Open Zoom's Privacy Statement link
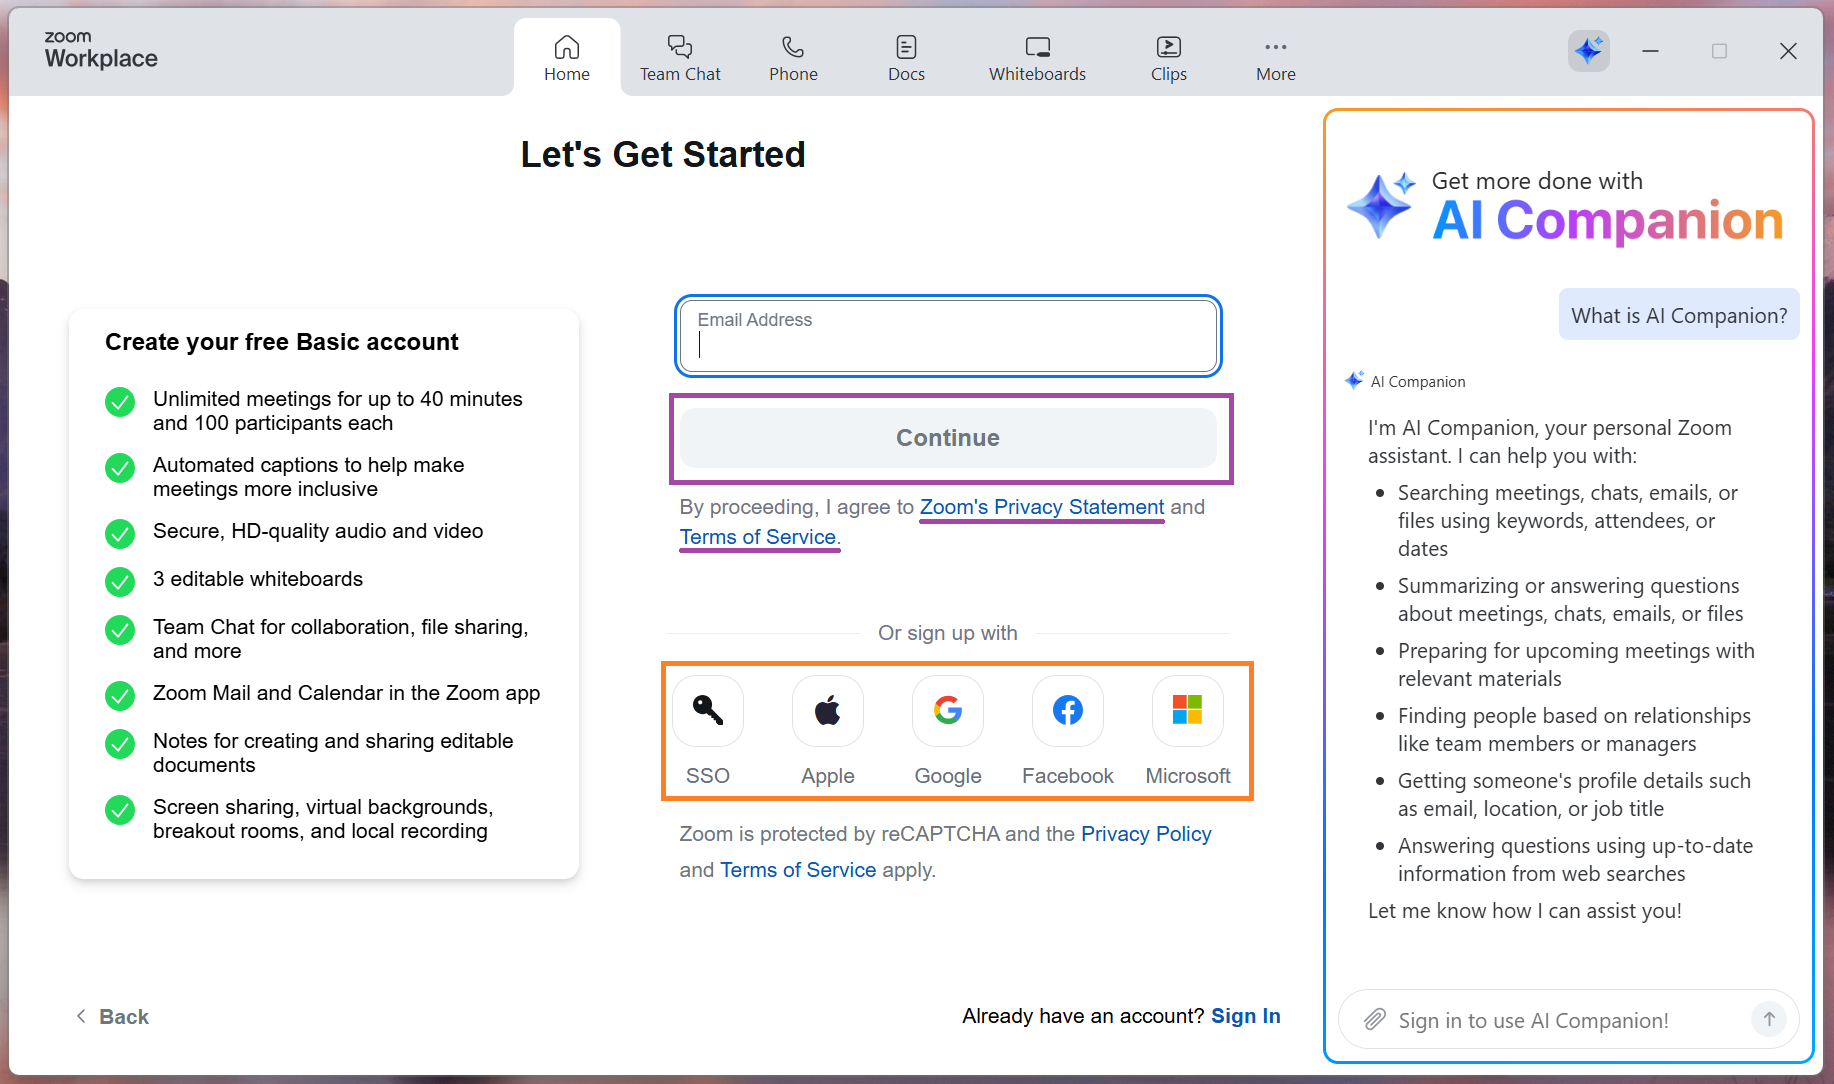 [x=1042, y=507]
